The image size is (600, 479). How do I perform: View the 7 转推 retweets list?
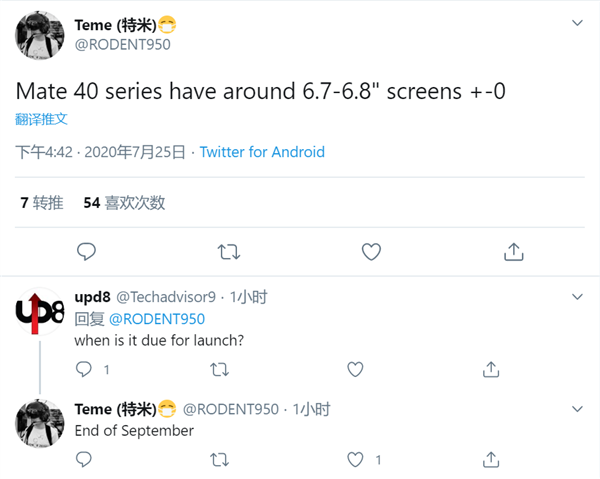coord(42,203)
